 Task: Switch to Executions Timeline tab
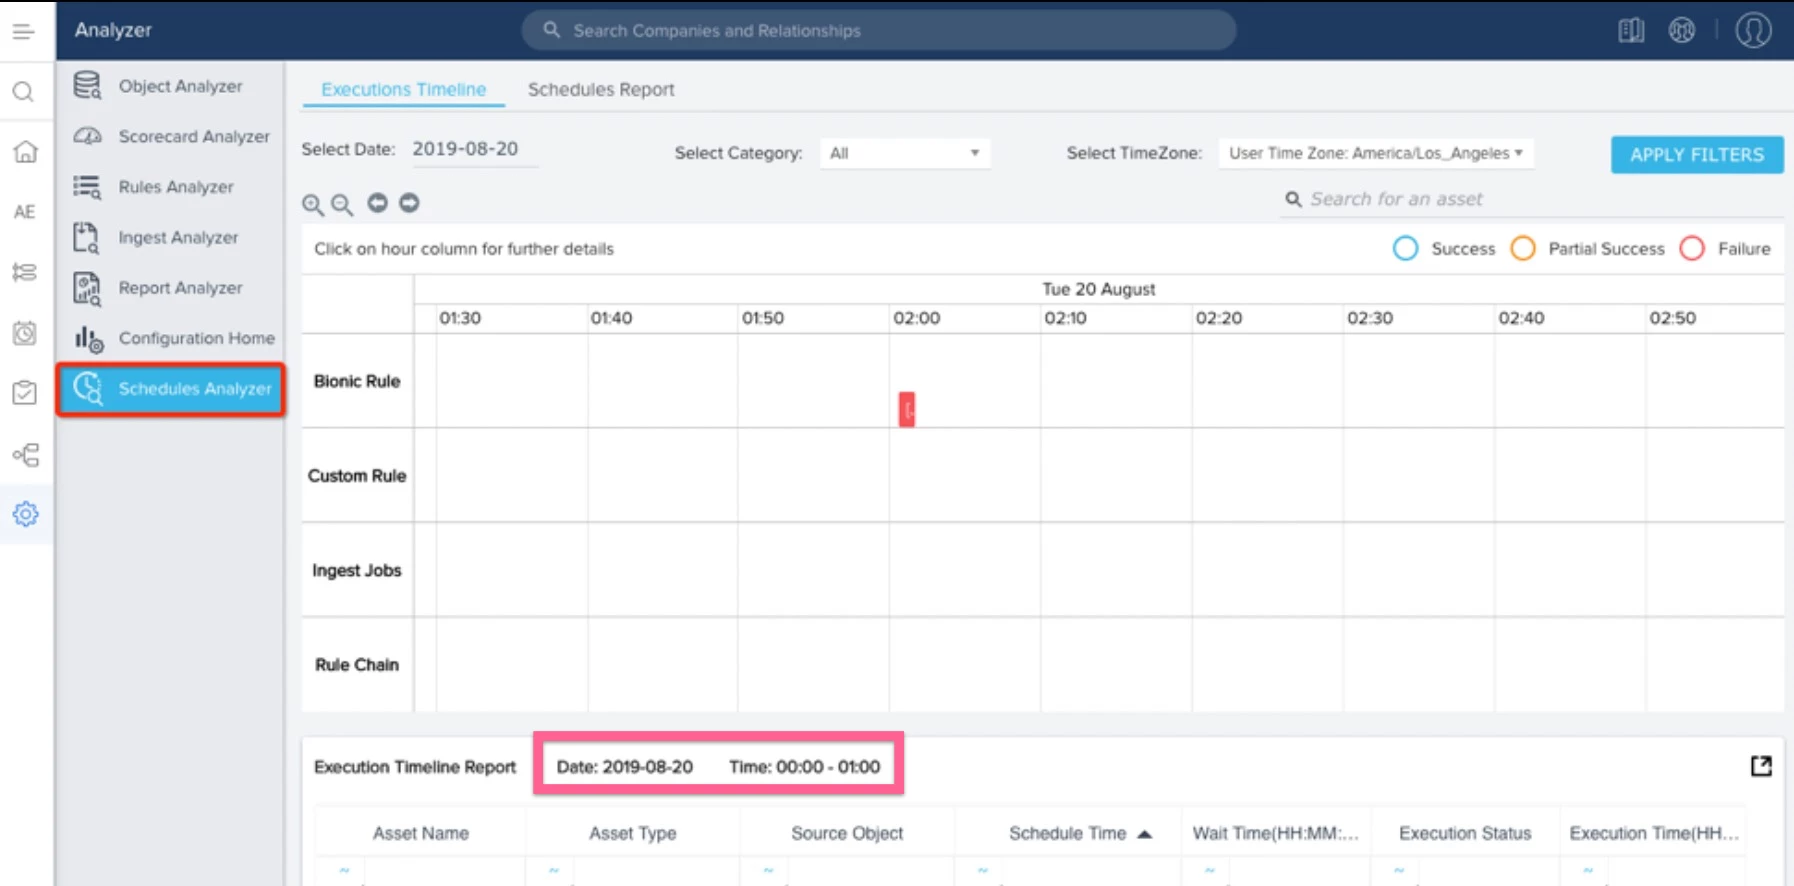403,89
